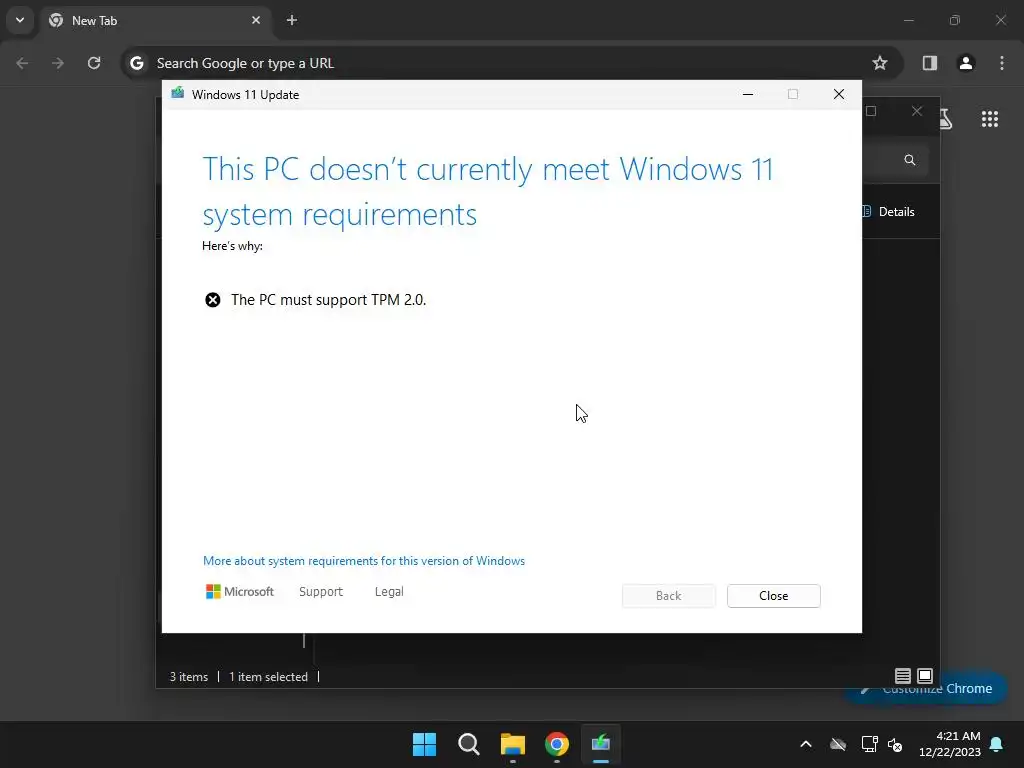Minimize the Windows 11 Update window
The height and width of the screenshot is (768, 1024).
point(748,95)
